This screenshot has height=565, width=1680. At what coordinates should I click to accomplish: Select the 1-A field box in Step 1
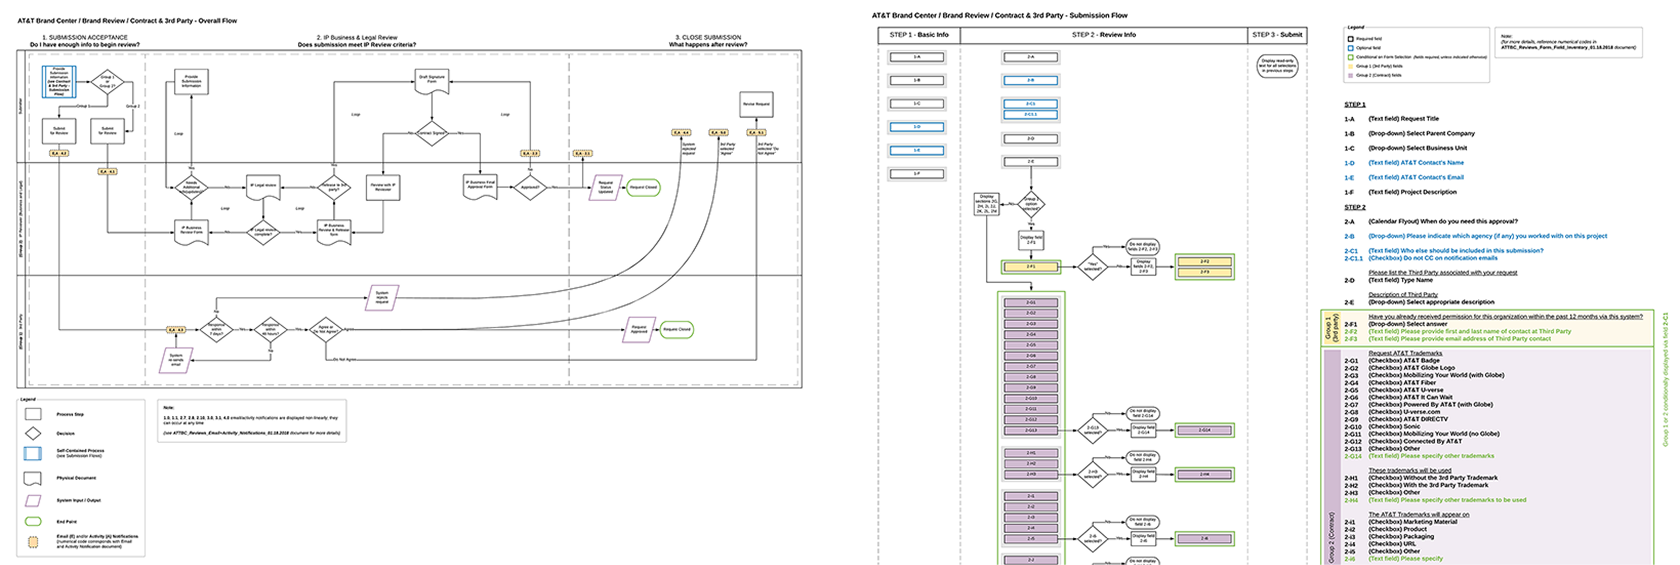click(917, 57)
